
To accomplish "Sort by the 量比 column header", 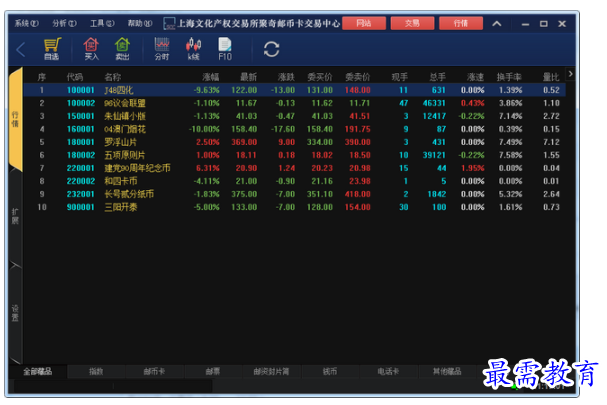I will click(550, 77).
